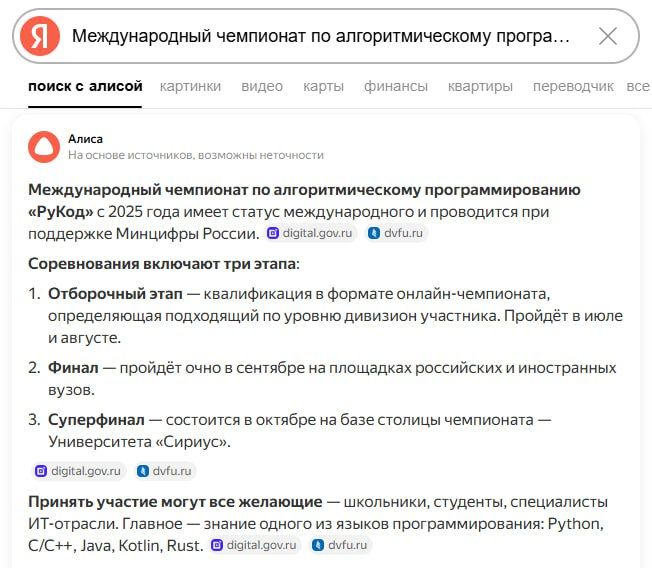Open digital.gov.ru source chip below the Superfinal item
The height and width of the screenshot is (568, 652).
tap(79, 471)
